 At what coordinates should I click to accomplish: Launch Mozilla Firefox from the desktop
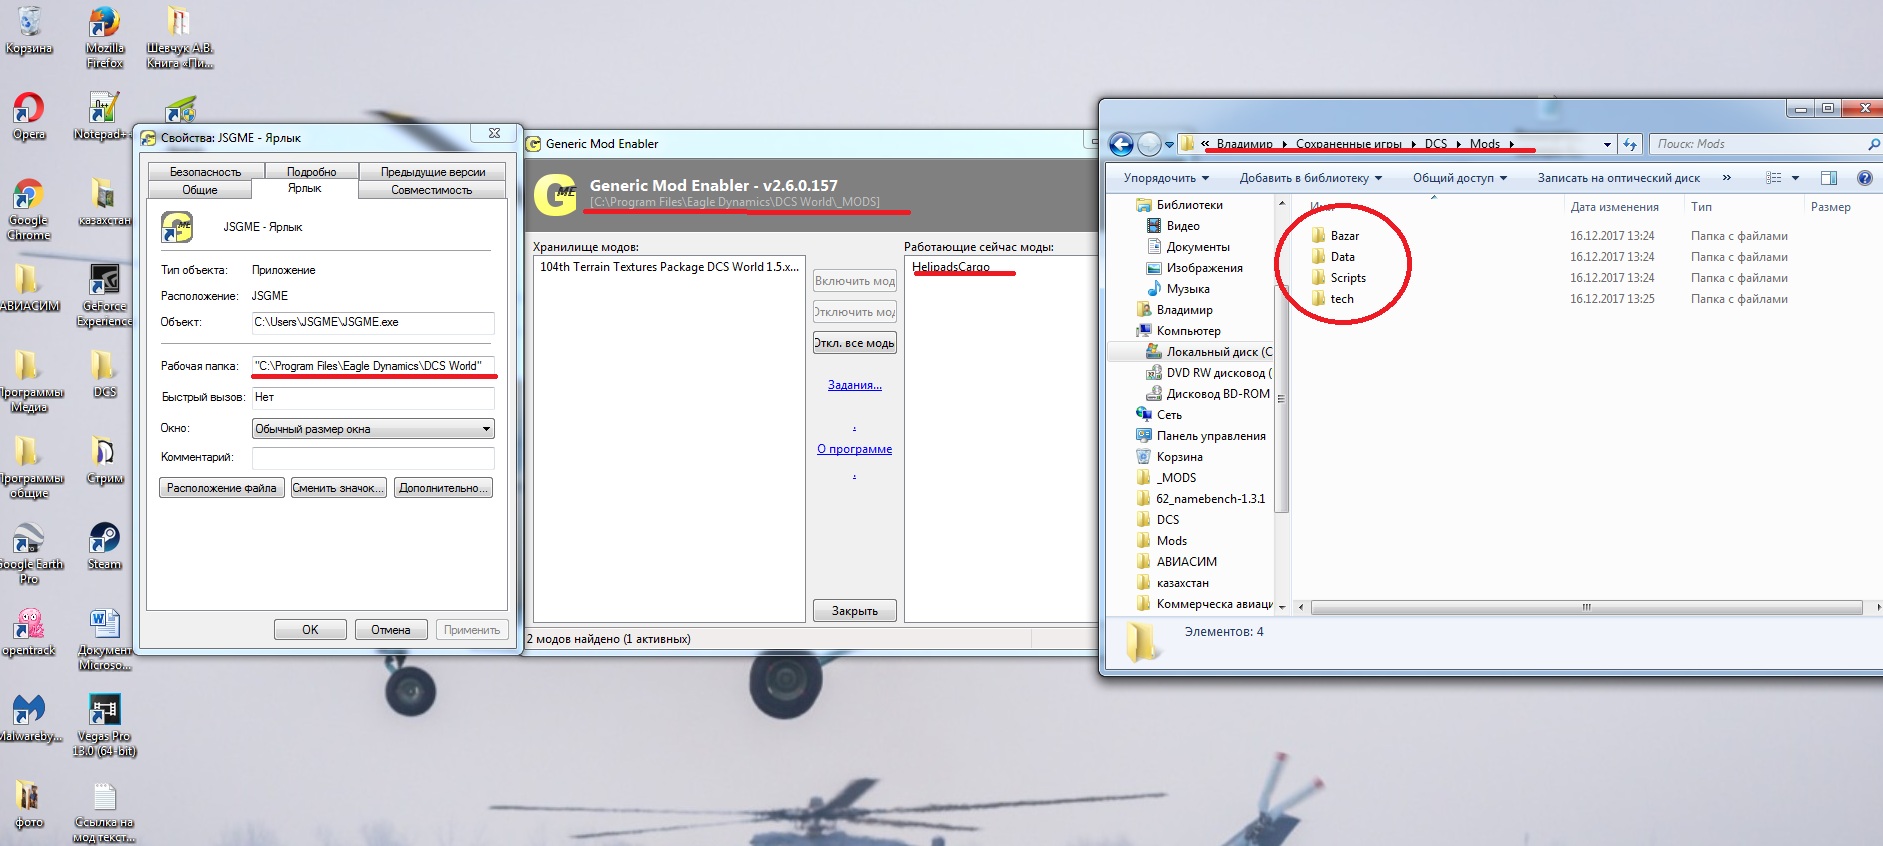105,36
